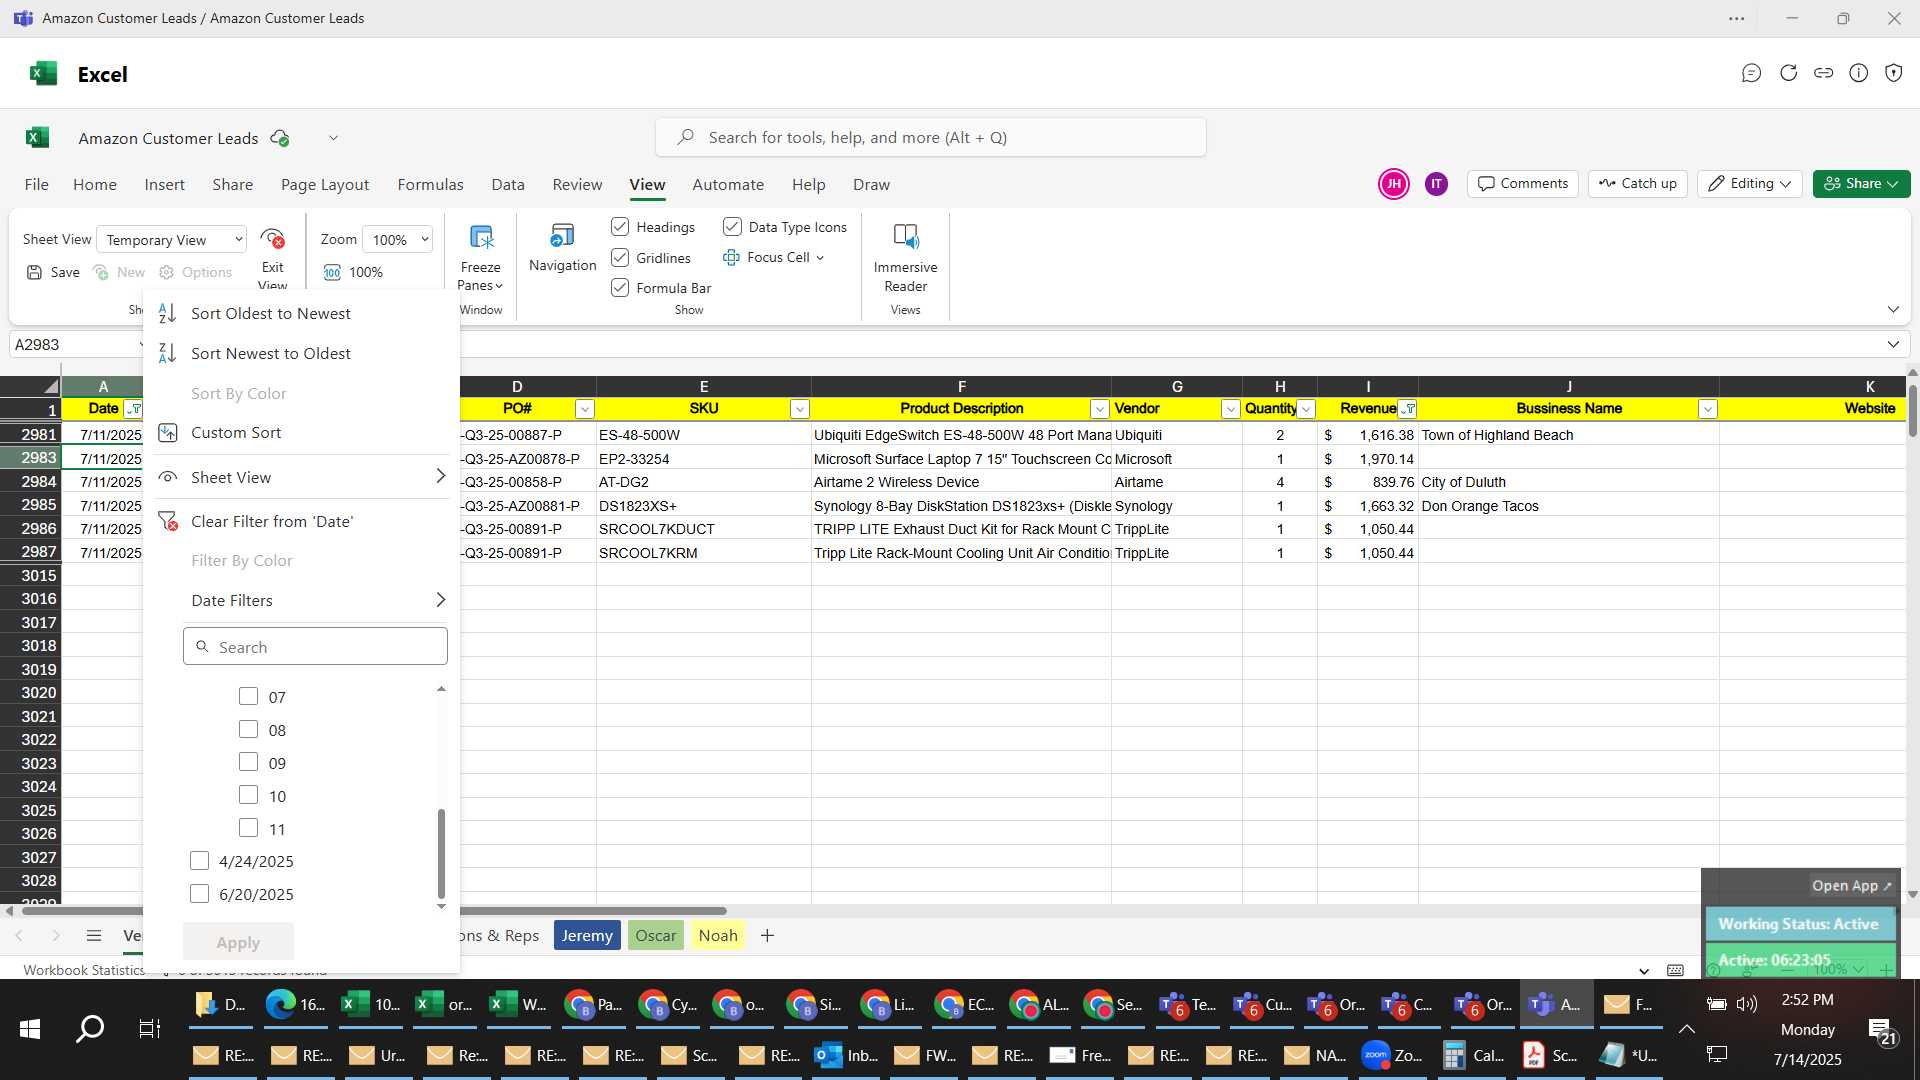Sort Oldest to Newest
The width and height of the screenshot is (1920, 1080).
270,313
